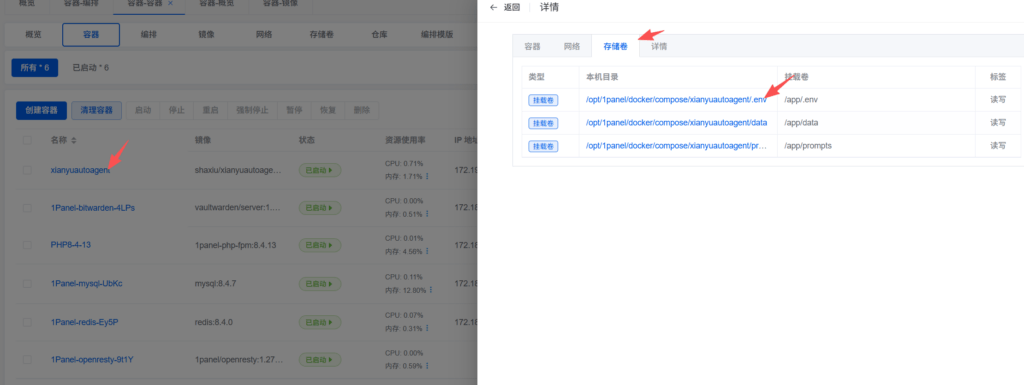This screenshot has width=1024, height=385.
Task: Open 已启动 status dropdown for 1Panel-mysql-UbKc
Action: (320, 284)
